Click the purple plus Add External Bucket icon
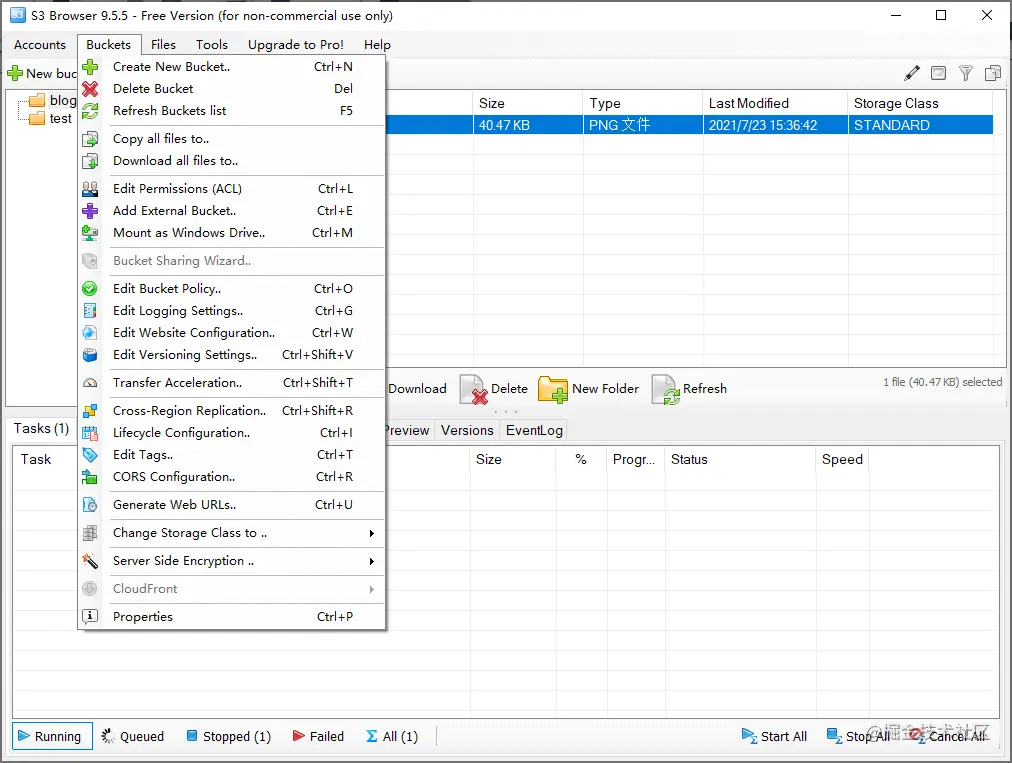This screenshot has height=763, width=1012. (90, 210)
